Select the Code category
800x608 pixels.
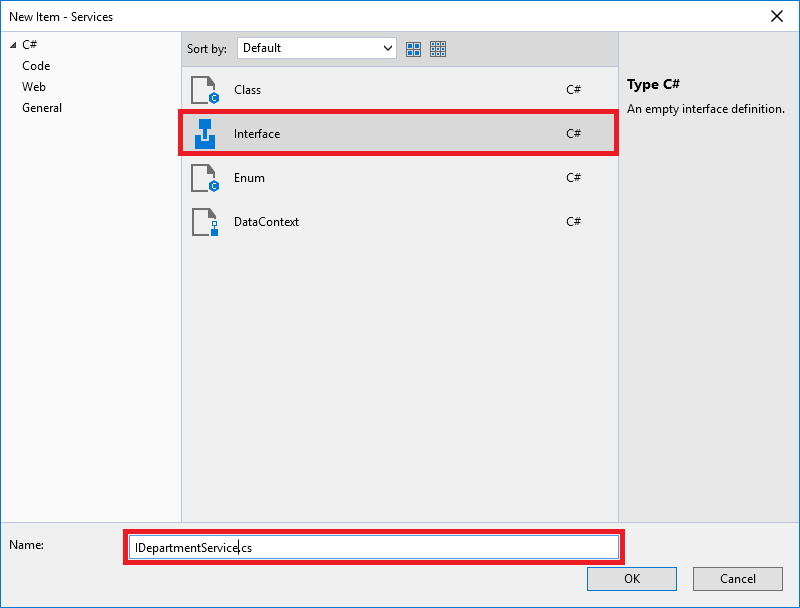[x=36, y=66]
